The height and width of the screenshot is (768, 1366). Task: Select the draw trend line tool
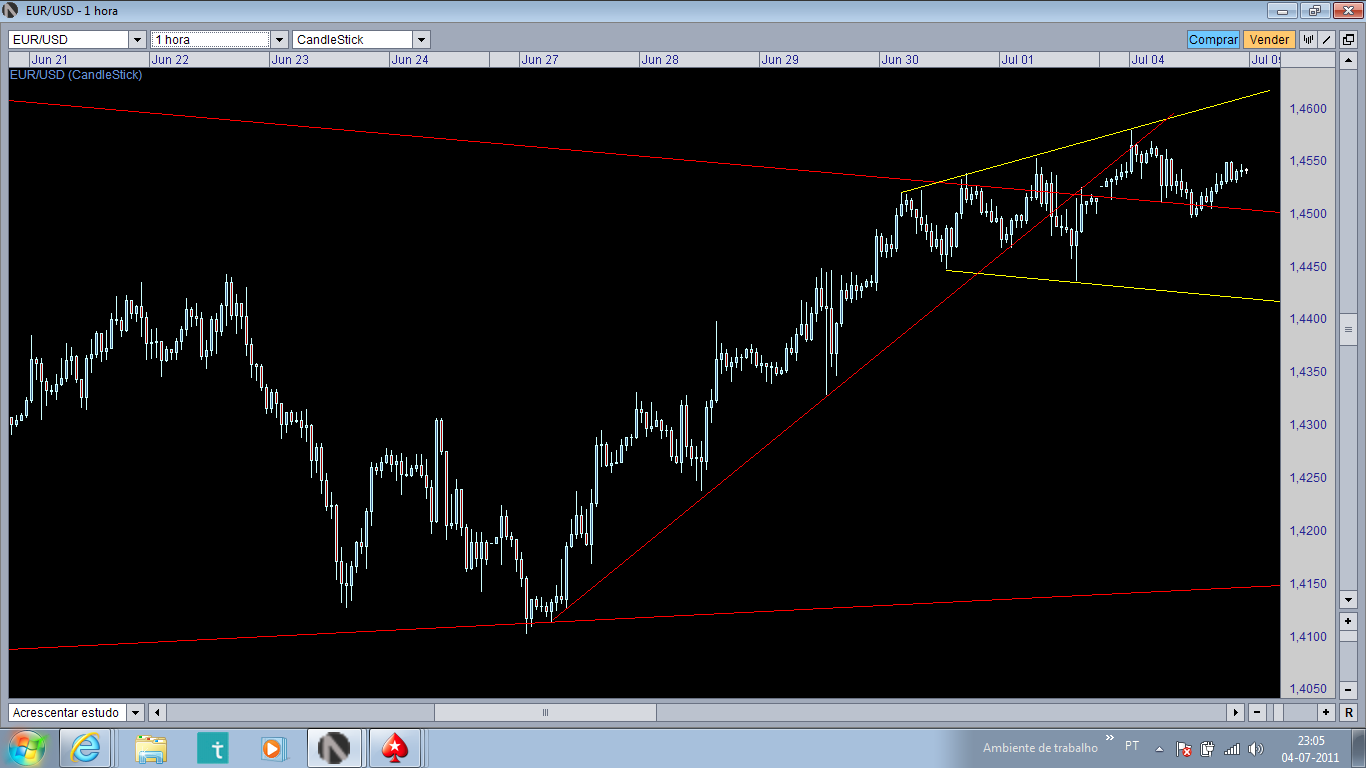pos(1327,39)
